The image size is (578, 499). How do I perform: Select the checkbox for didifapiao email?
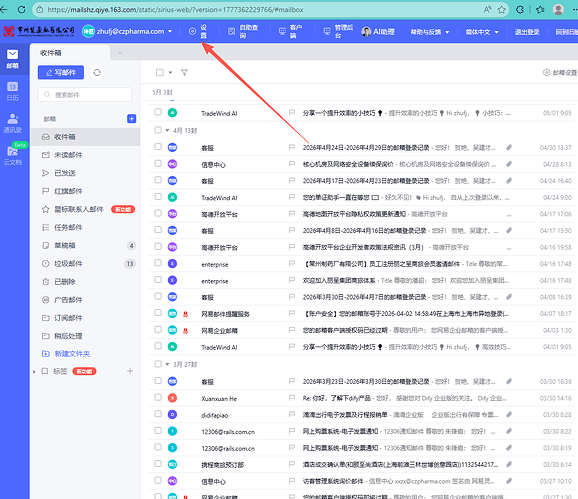(158, 414)
